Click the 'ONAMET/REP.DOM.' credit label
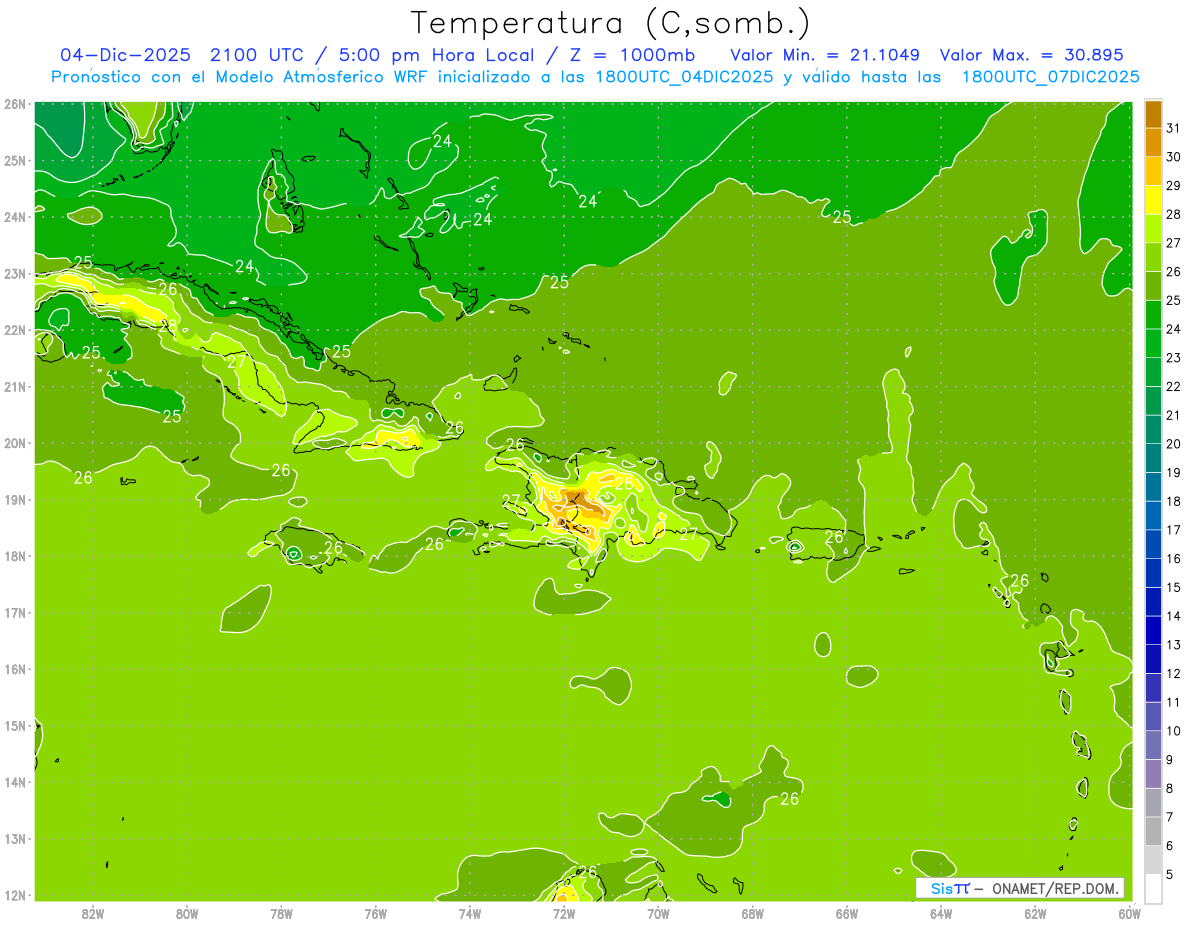1200x927 pixels. 1055,888
